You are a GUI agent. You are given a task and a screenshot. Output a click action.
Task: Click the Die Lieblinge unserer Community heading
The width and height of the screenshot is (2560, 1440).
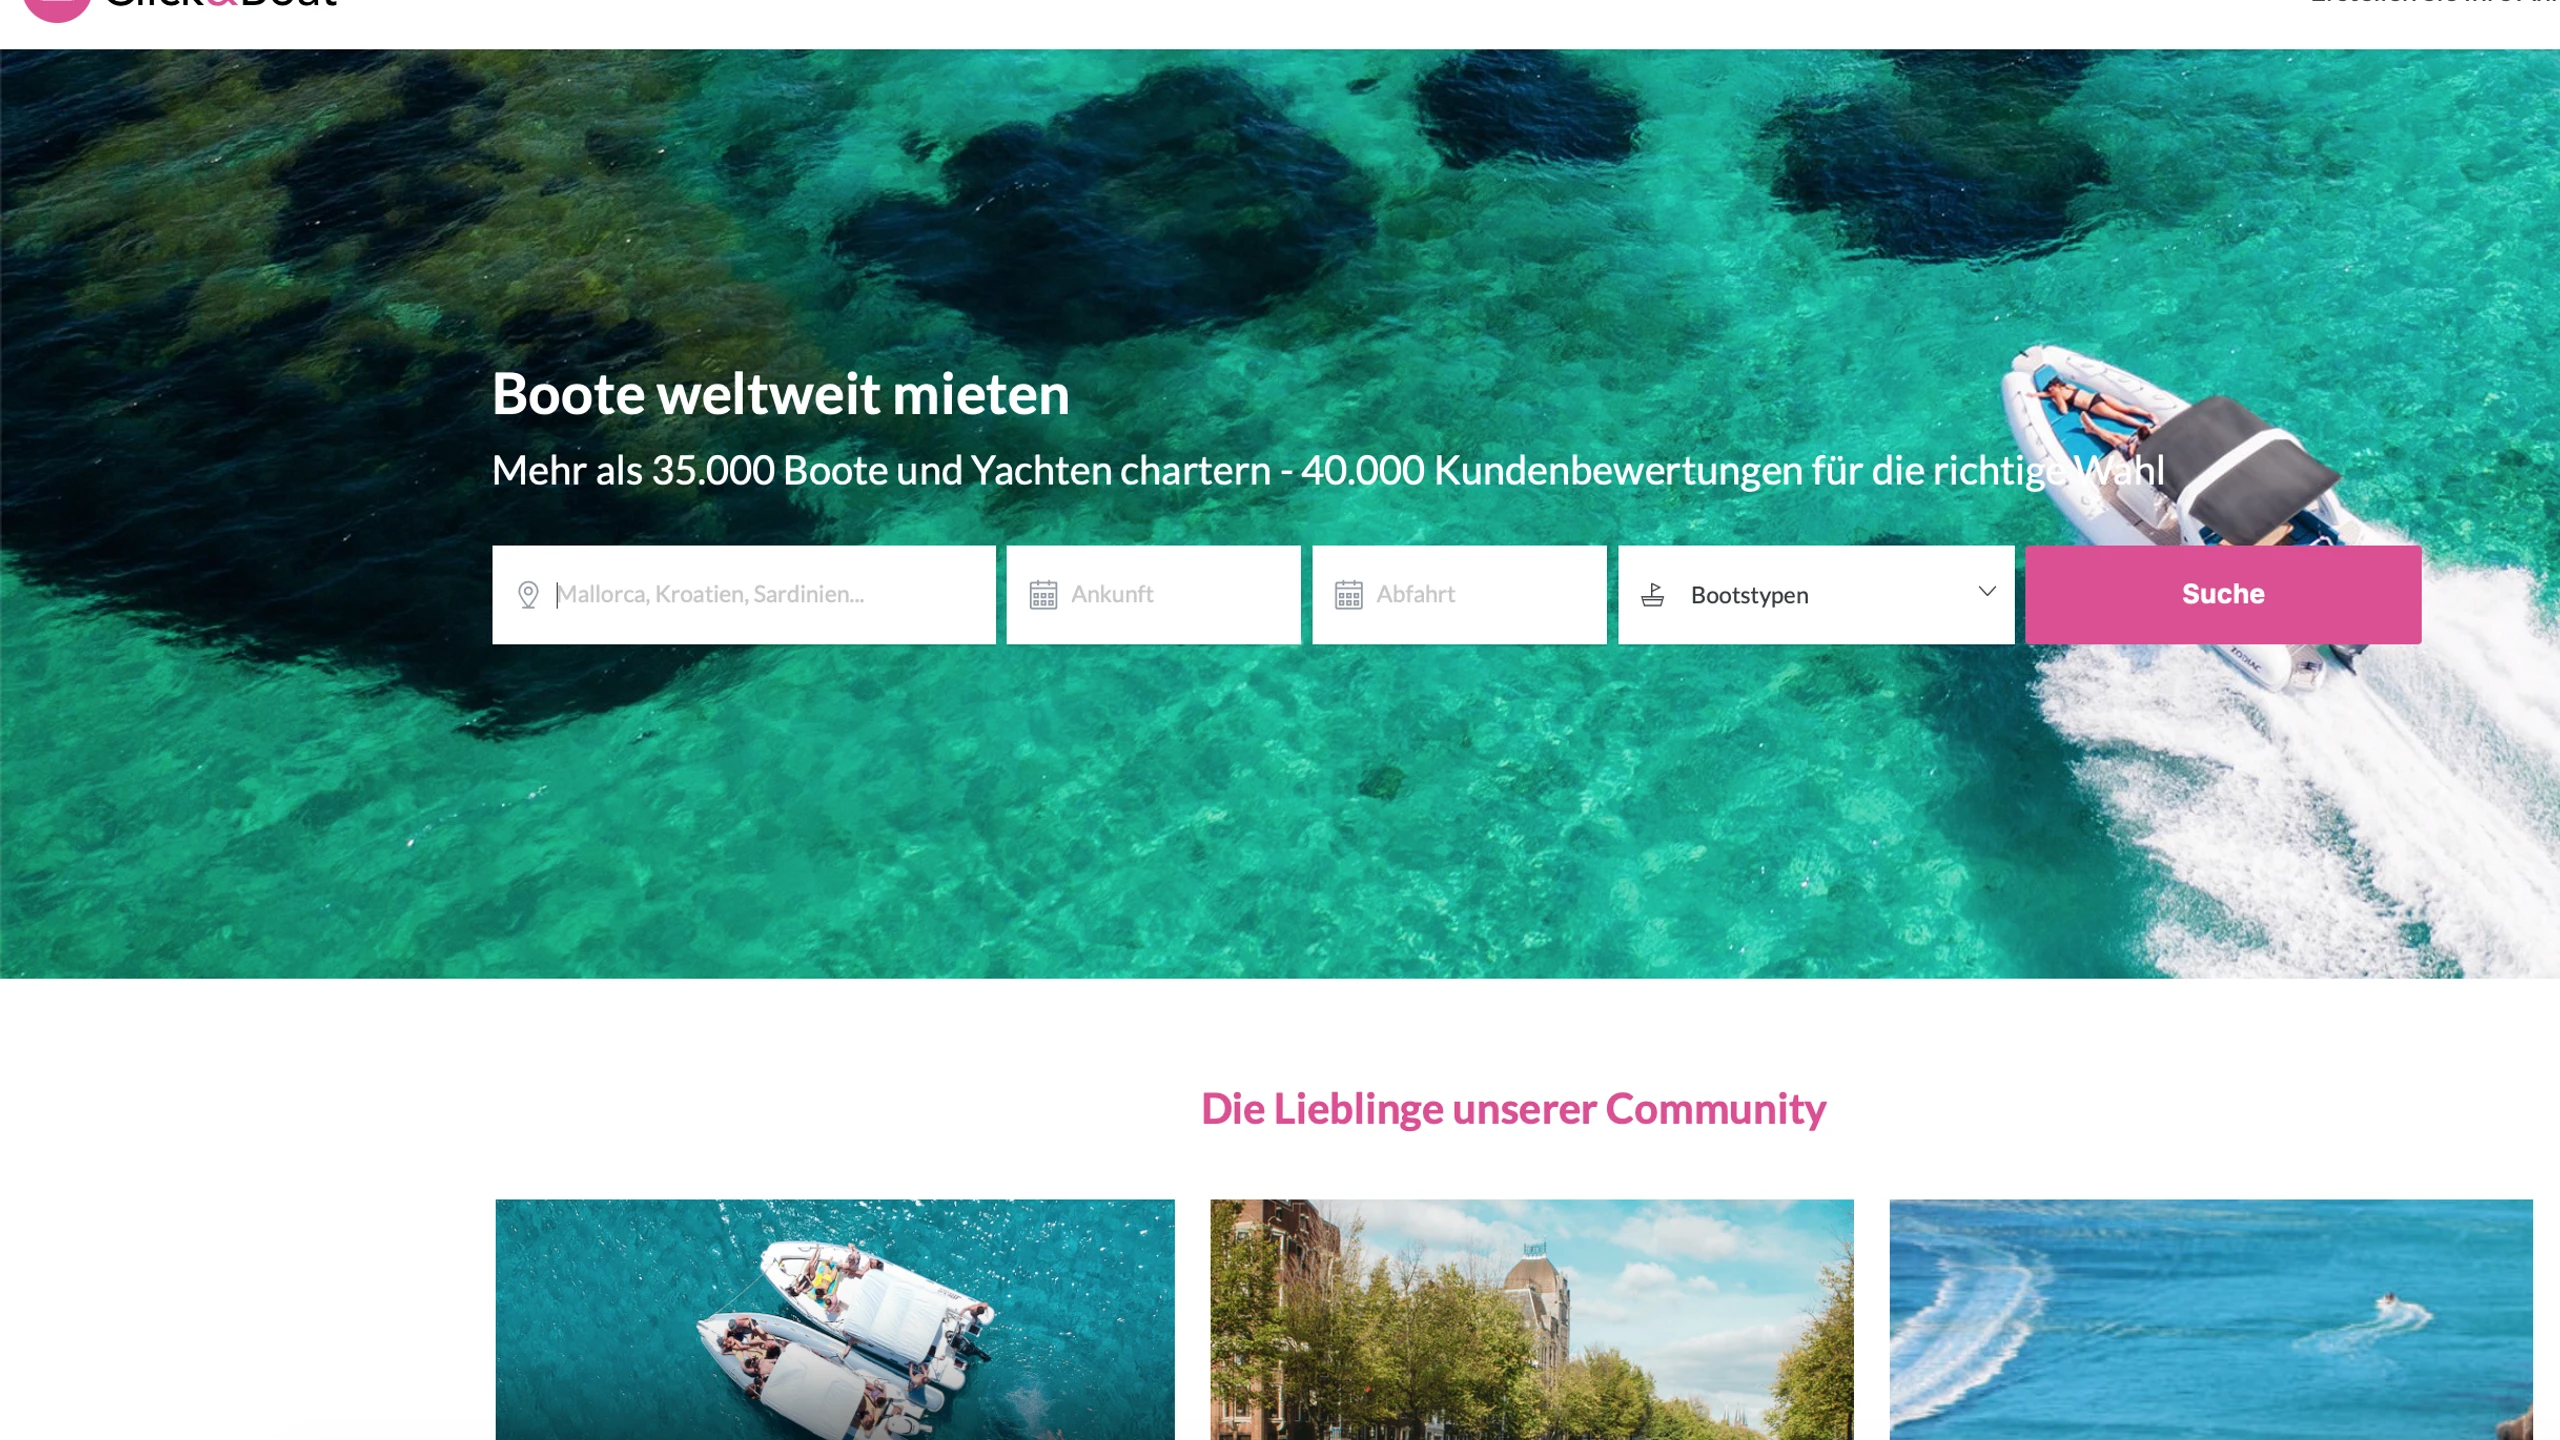coord(1513,1109)
